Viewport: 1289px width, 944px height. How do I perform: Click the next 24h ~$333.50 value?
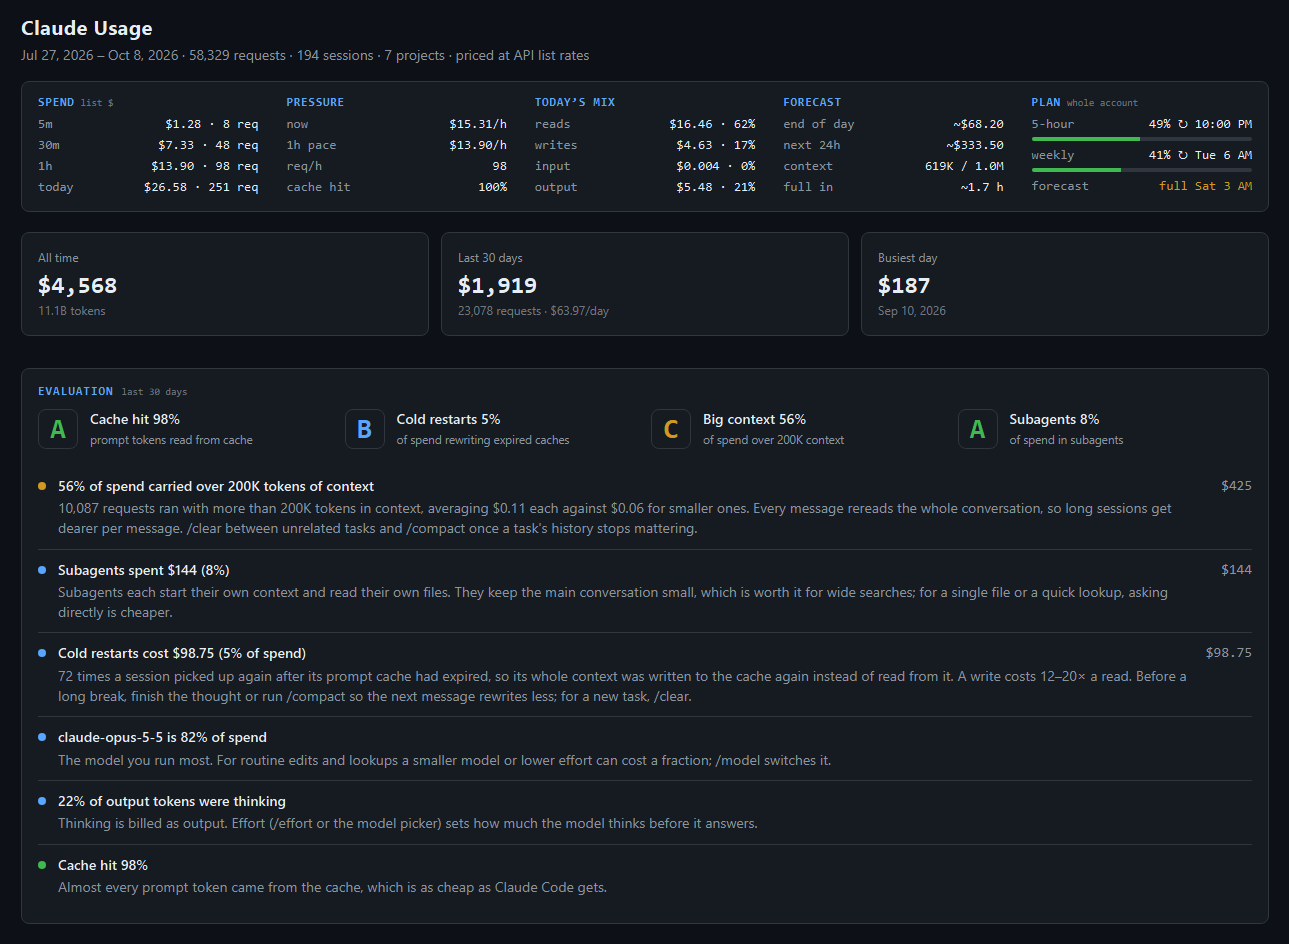point(975,145)
